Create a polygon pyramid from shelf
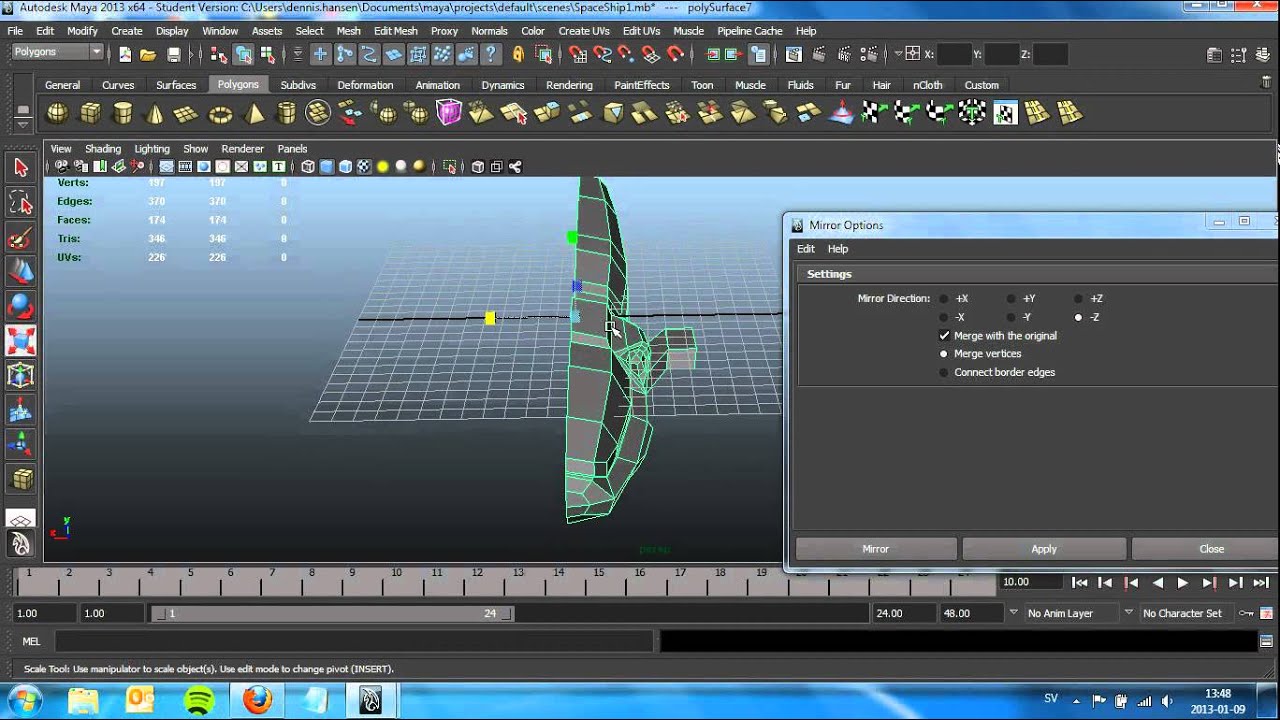 pyautogui.click(x=254, y=113)
